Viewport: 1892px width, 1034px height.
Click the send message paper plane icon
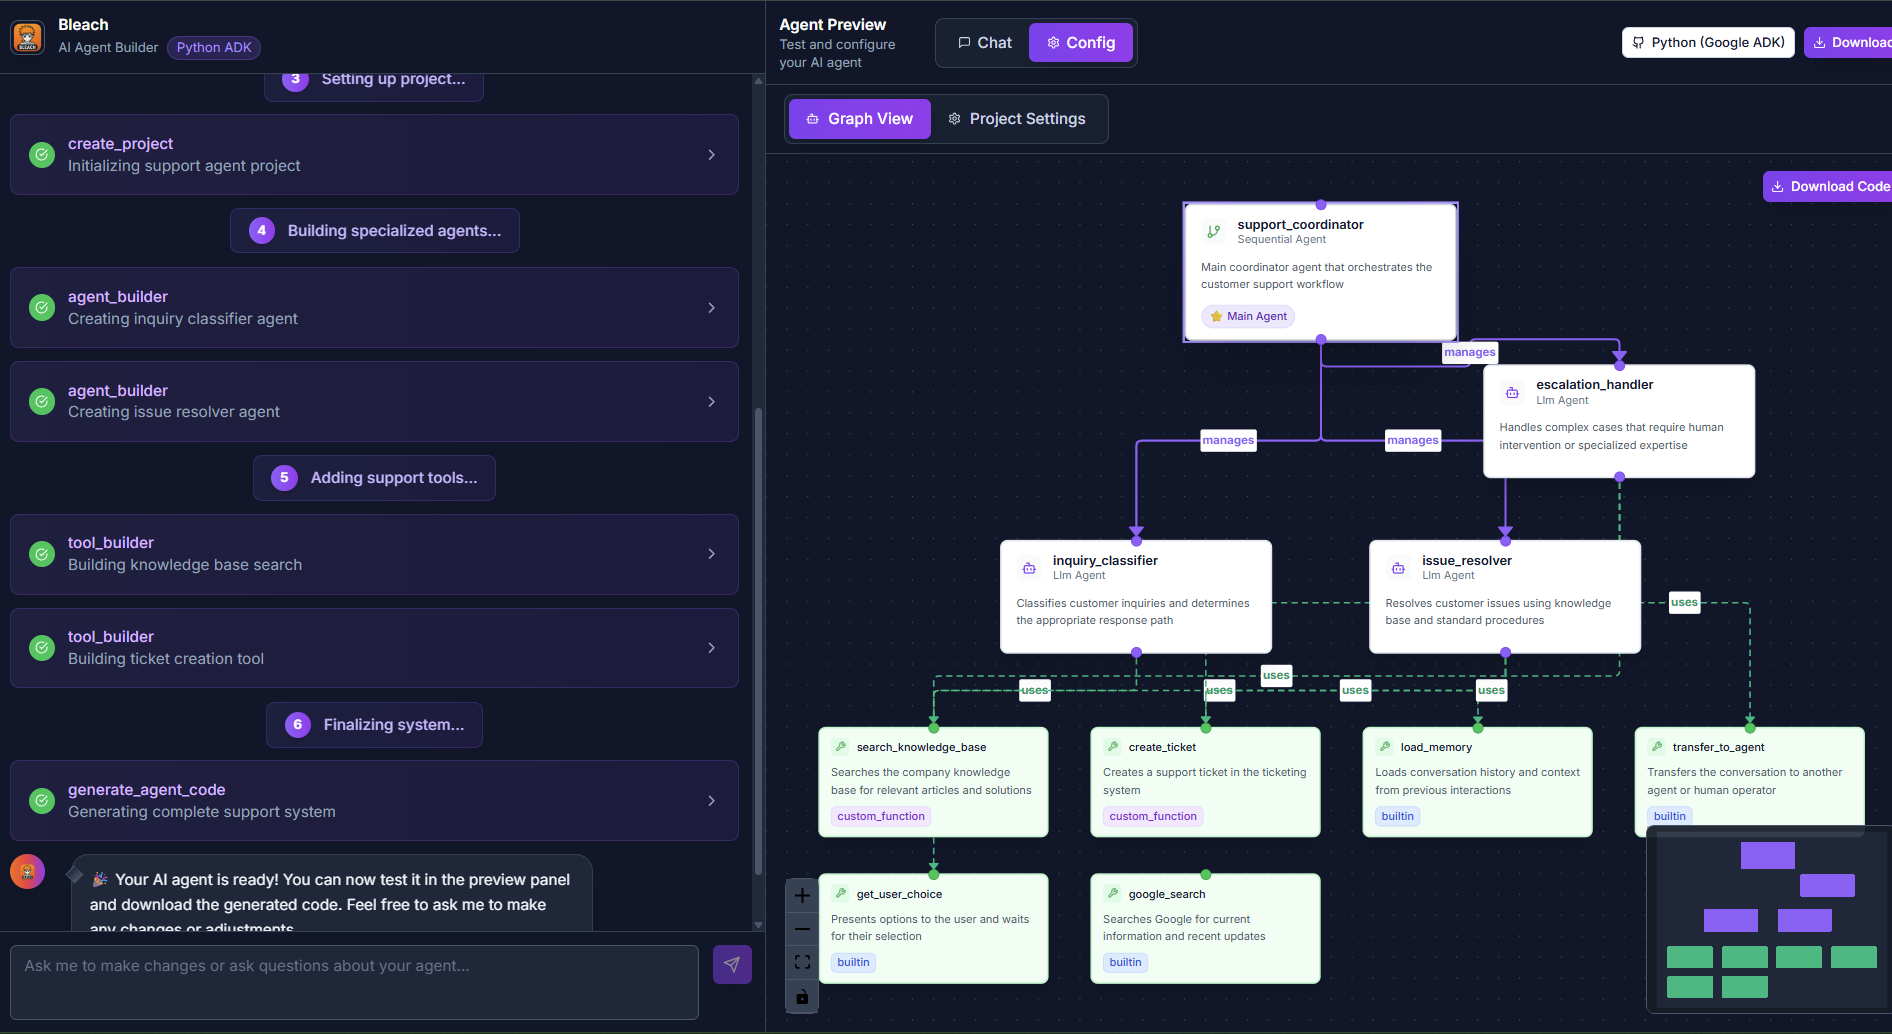tap(732, 964)
